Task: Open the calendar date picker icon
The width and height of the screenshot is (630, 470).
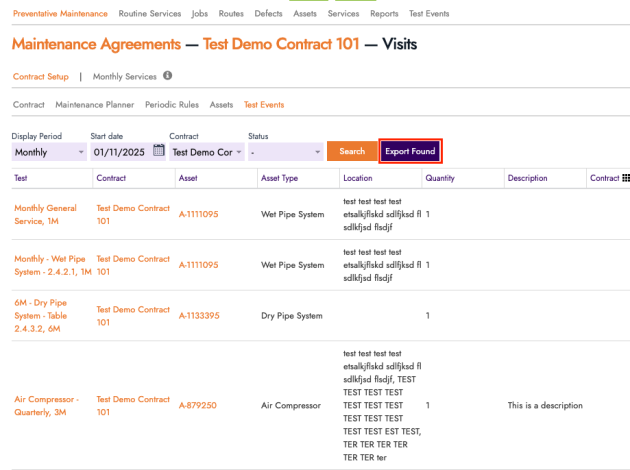Action: (158, 152)
